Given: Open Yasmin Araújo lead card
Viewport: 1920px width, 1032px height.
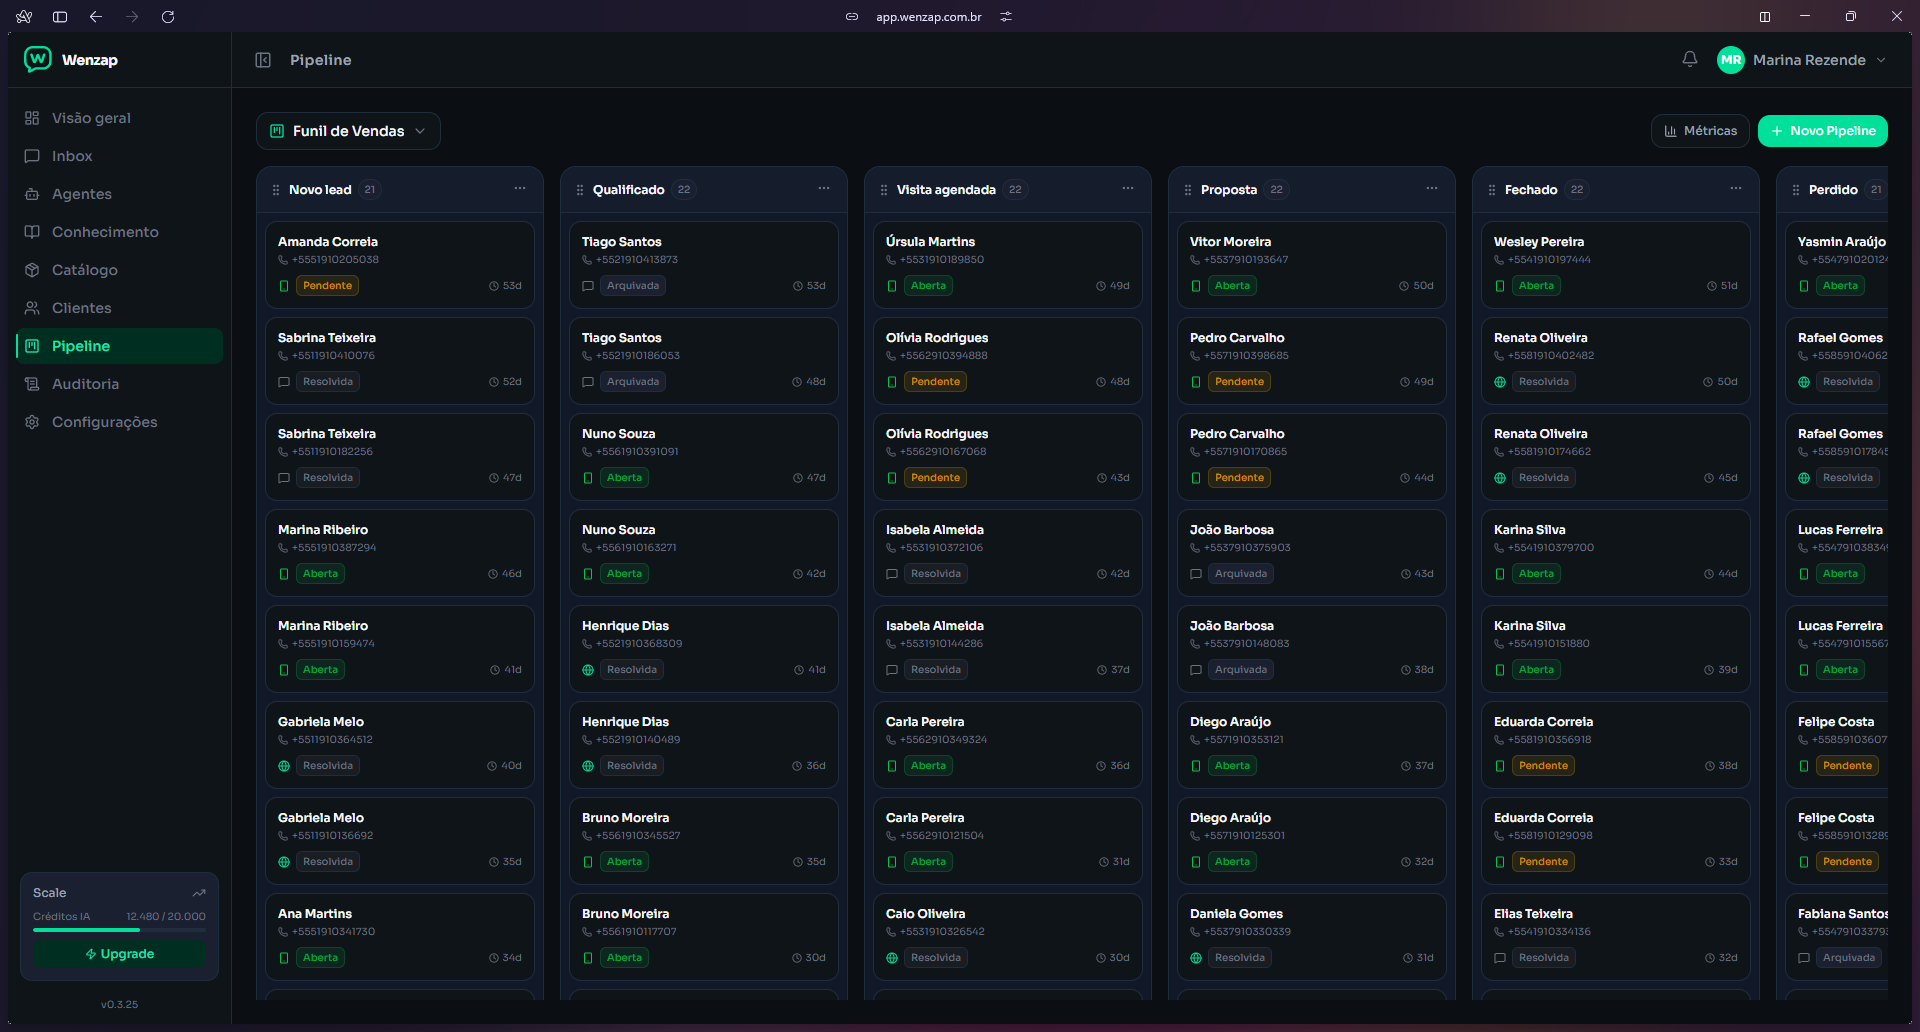Looking at the screenshot, I should pyautogui.click(x=1837, y=263).
